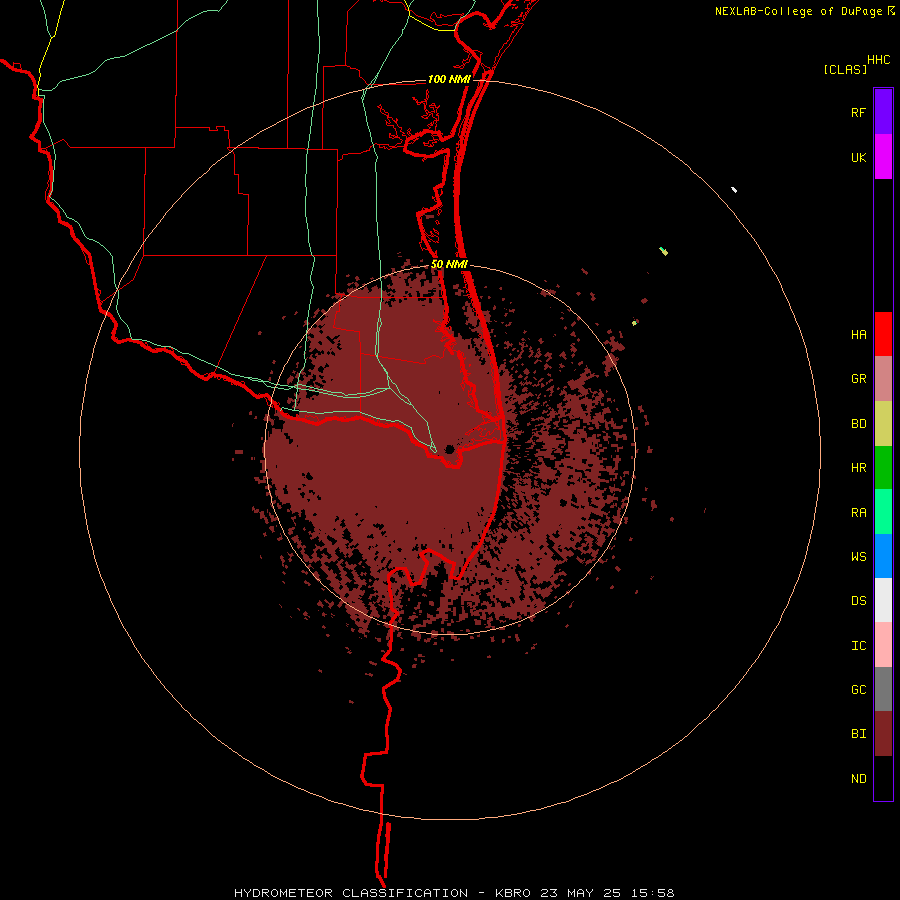This screenshot has height=900, width=900.
Task: Click the IC legend label
Action: click(x=858, y=645)
